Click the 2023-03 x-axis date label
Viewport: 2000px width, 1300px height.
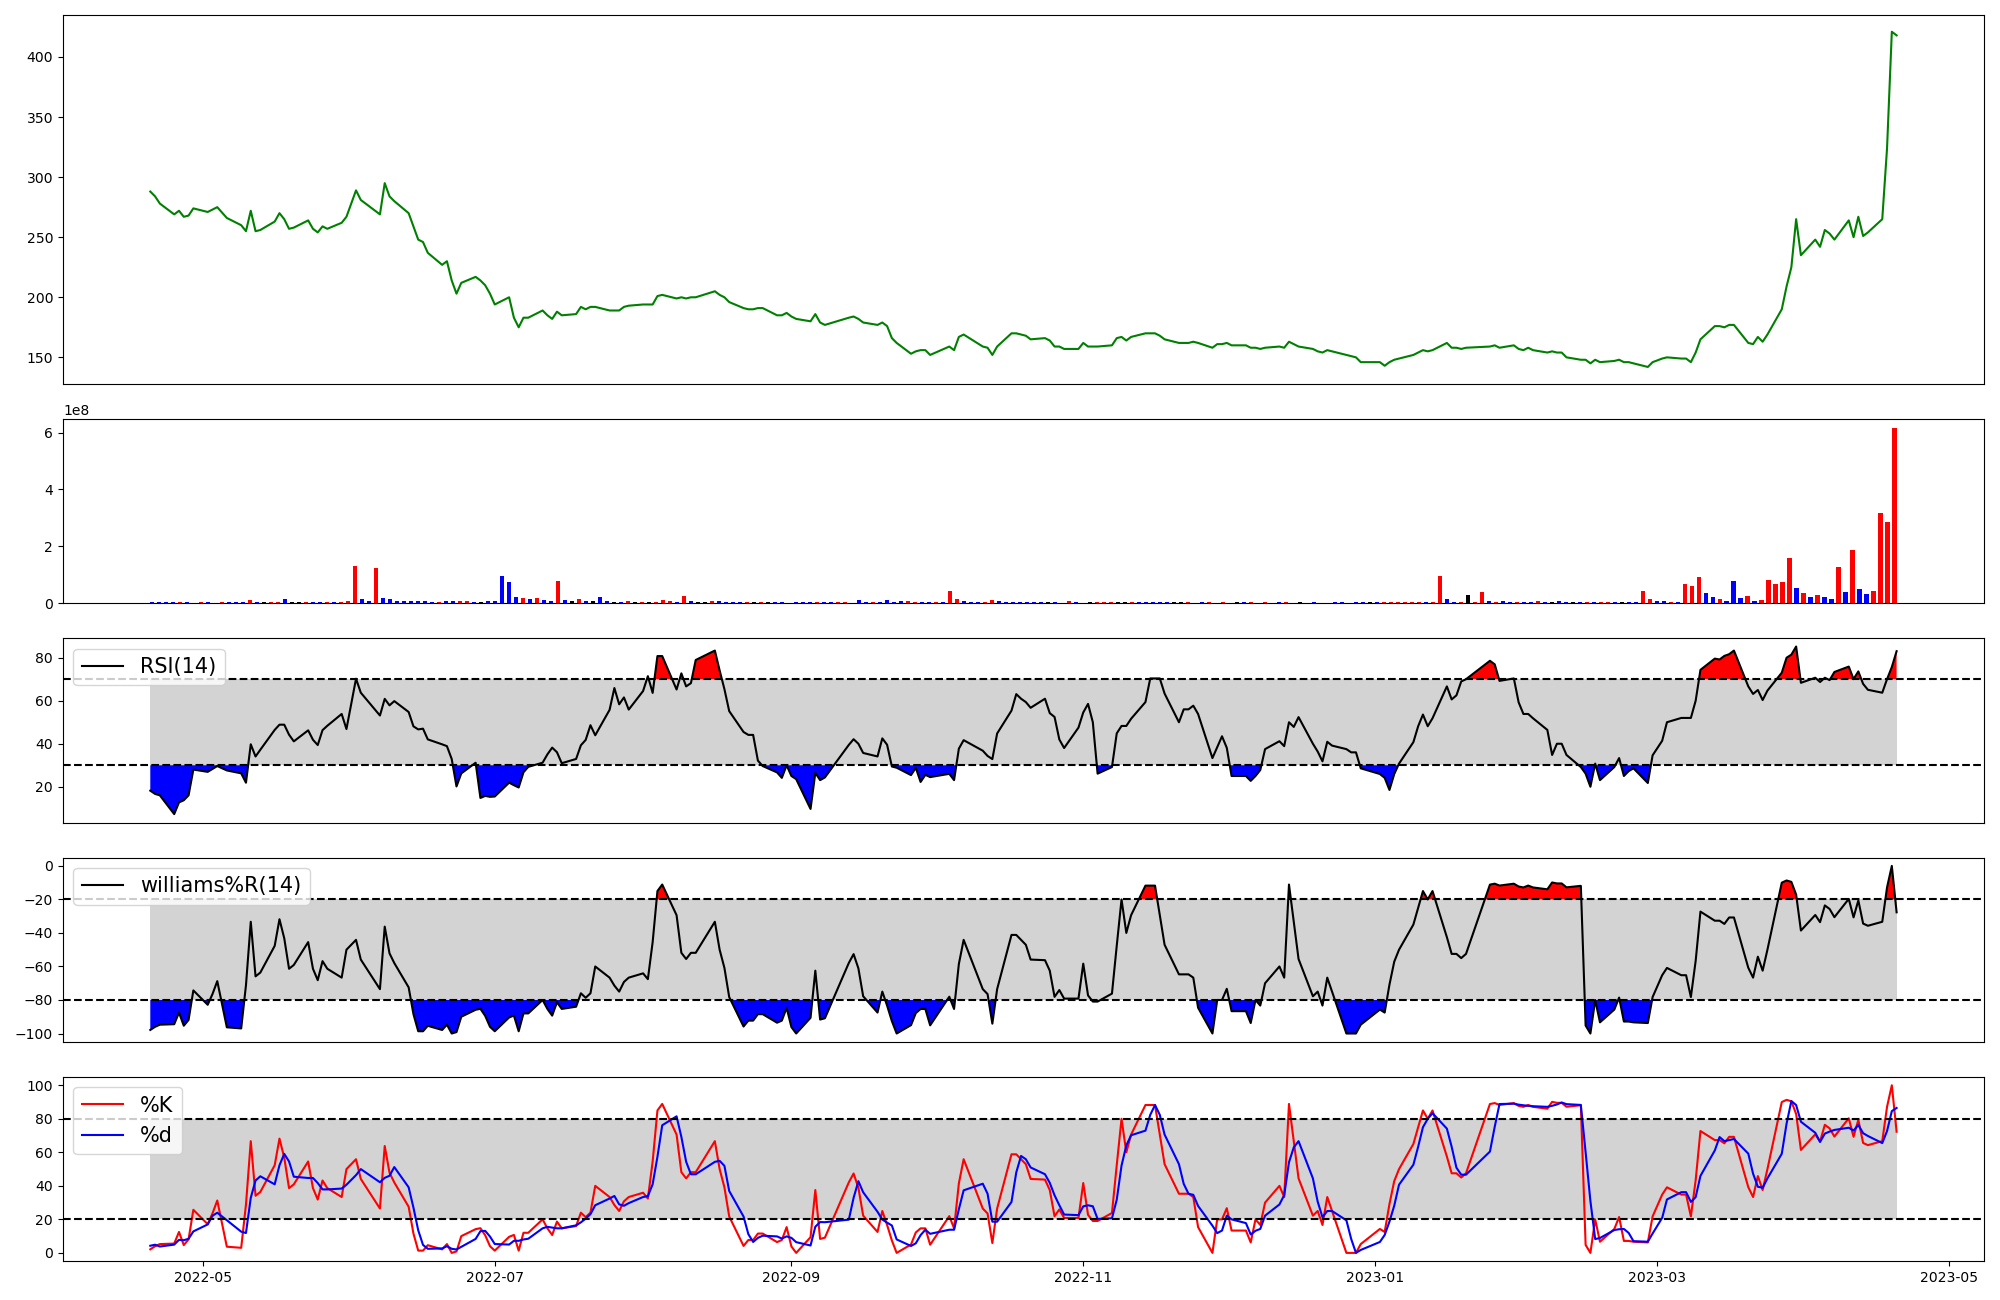coord(1657,1277)
